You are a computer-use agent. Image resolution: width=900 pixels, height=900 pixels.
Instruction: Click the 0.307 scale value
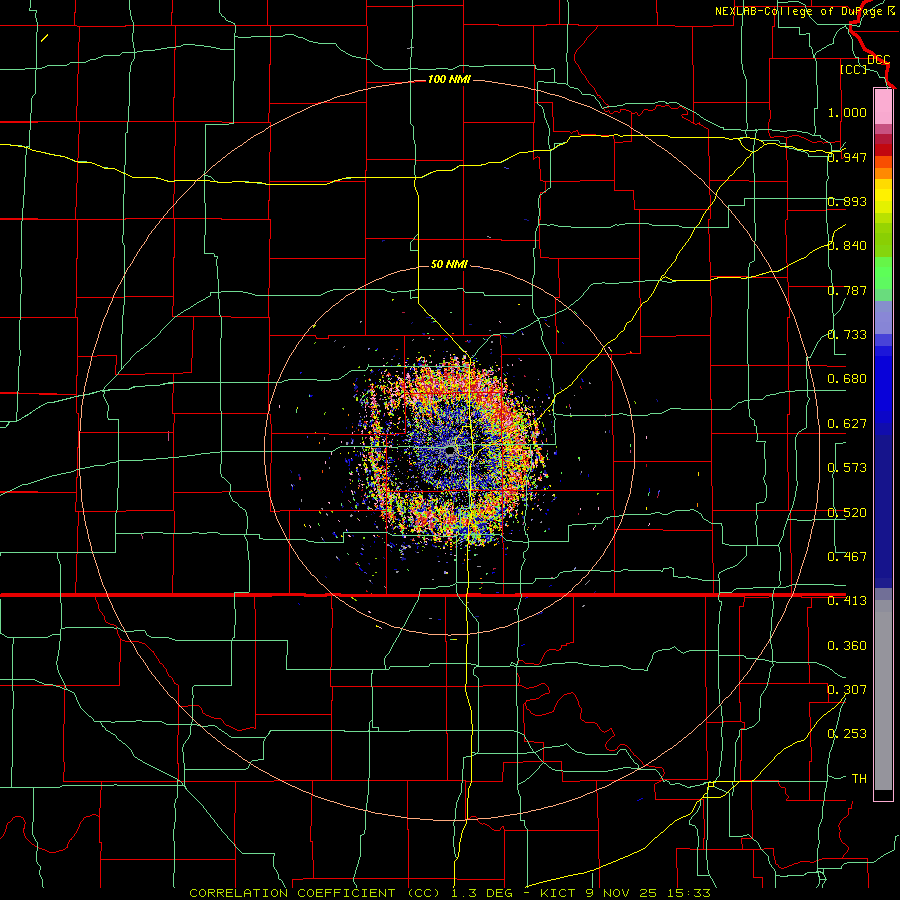coord(847,690)
